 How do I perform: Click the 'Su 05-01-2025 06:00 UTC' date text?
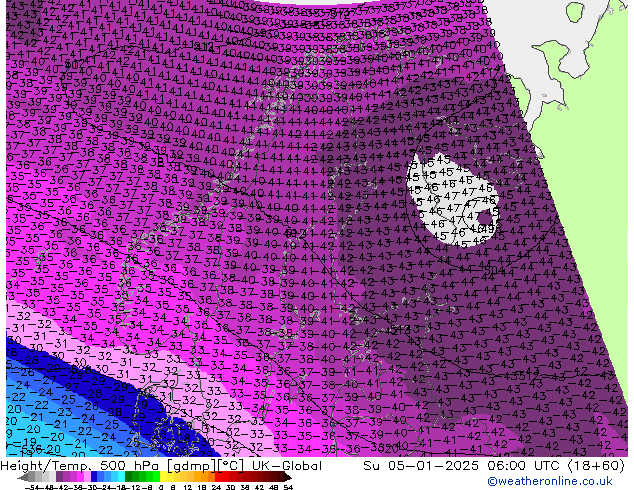[x=463, y=466]
